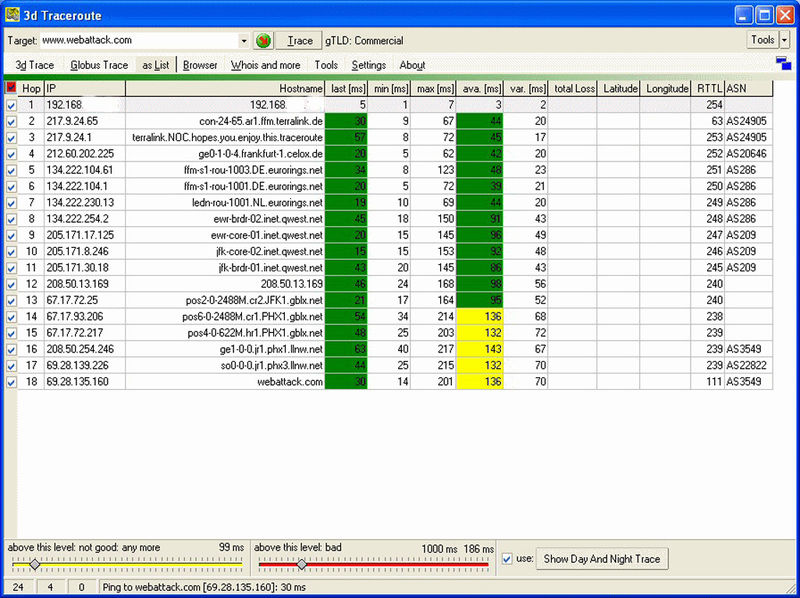
Task: Click the blue cascading windows icon
Action: [783, 63]
